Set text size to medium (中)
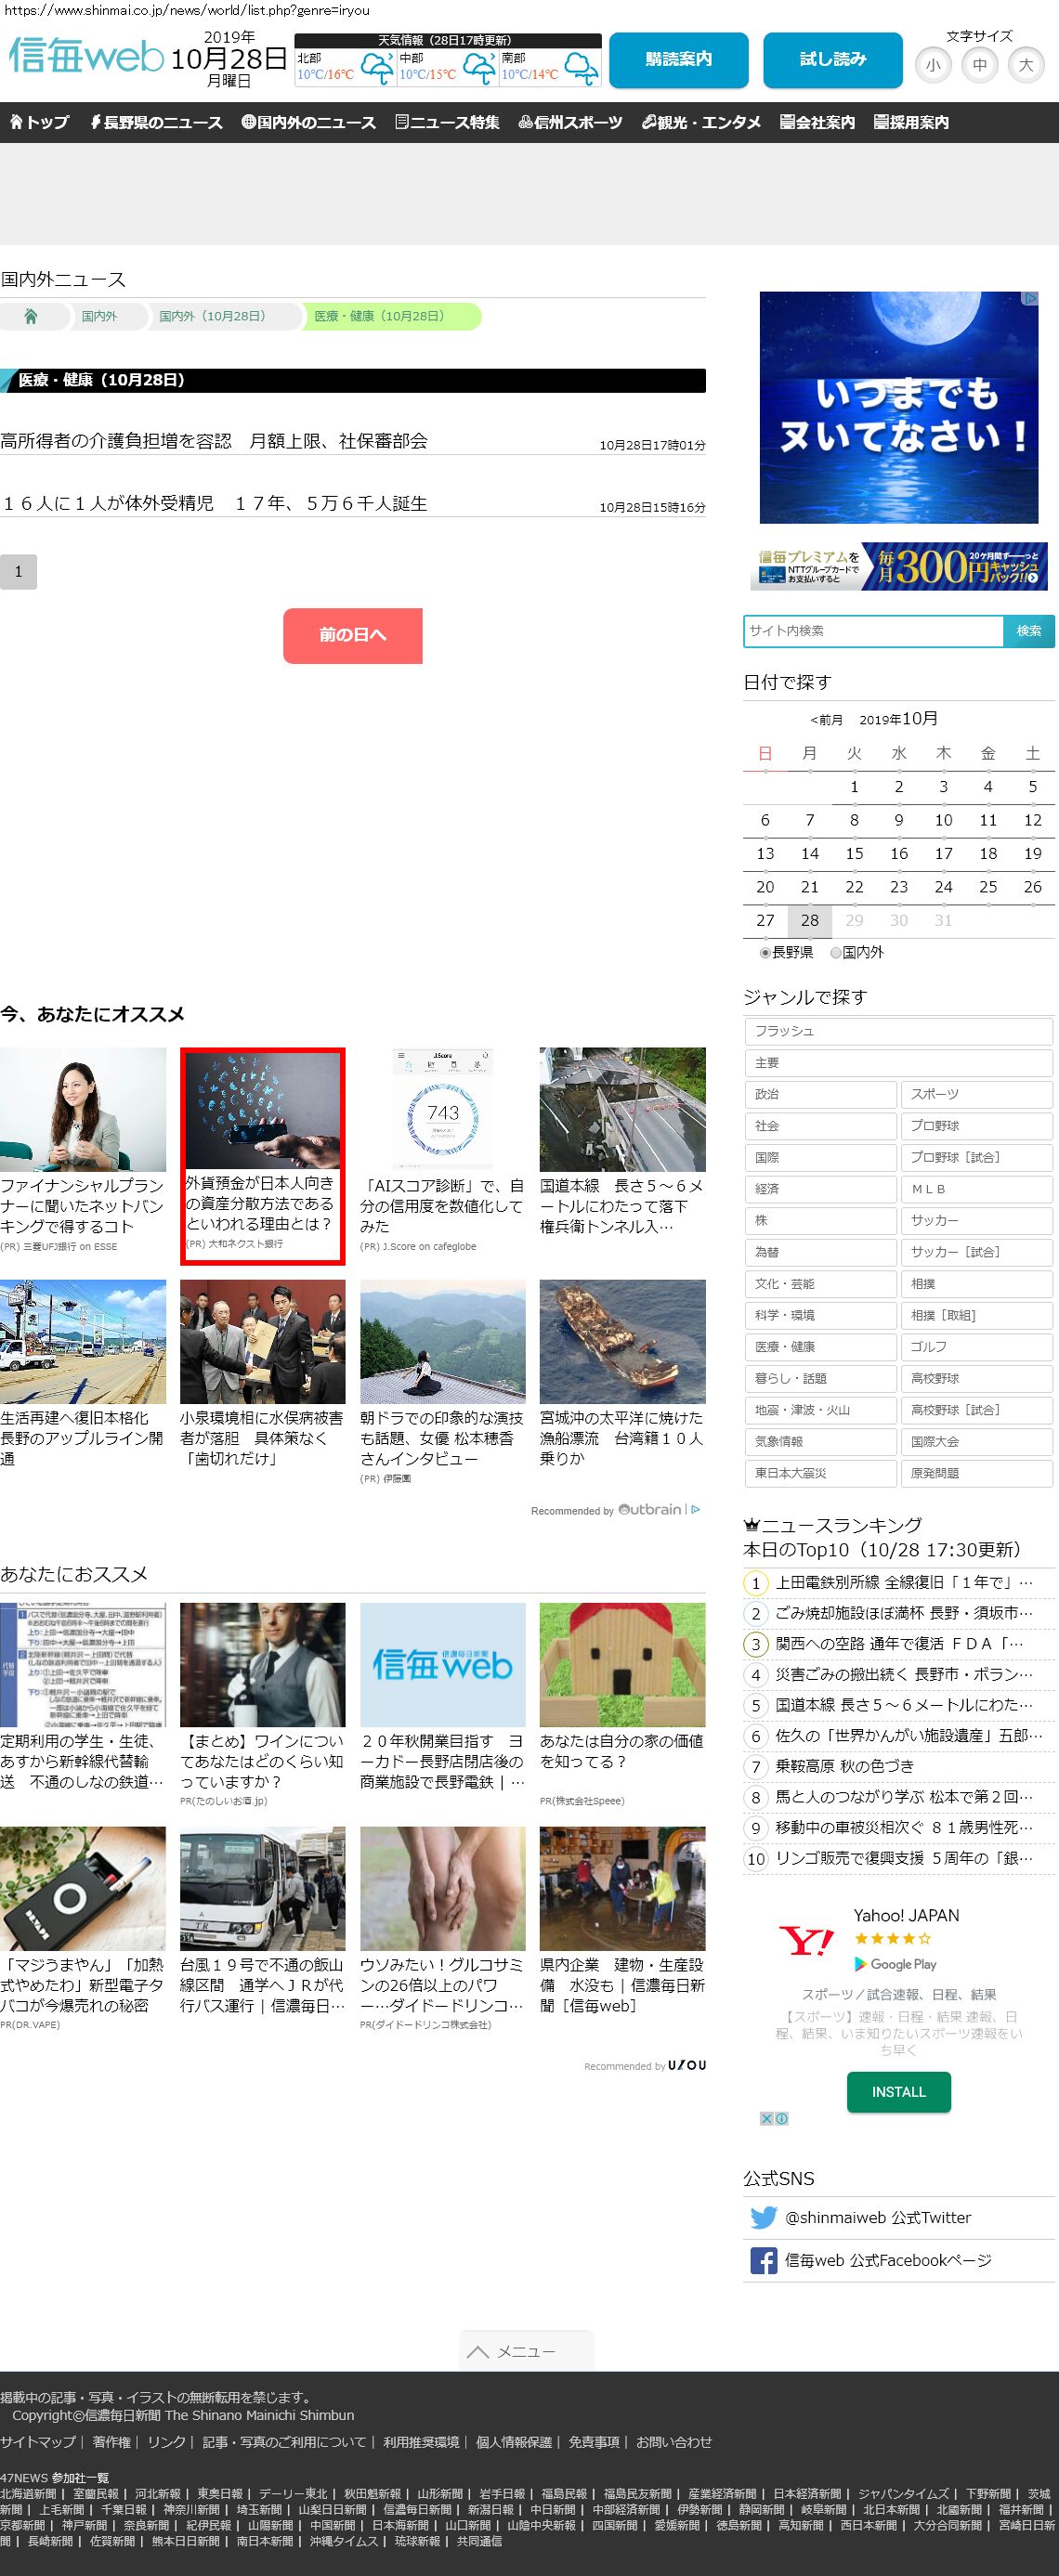Screen dimensions: 1059x2576 (x=979, y=65)
